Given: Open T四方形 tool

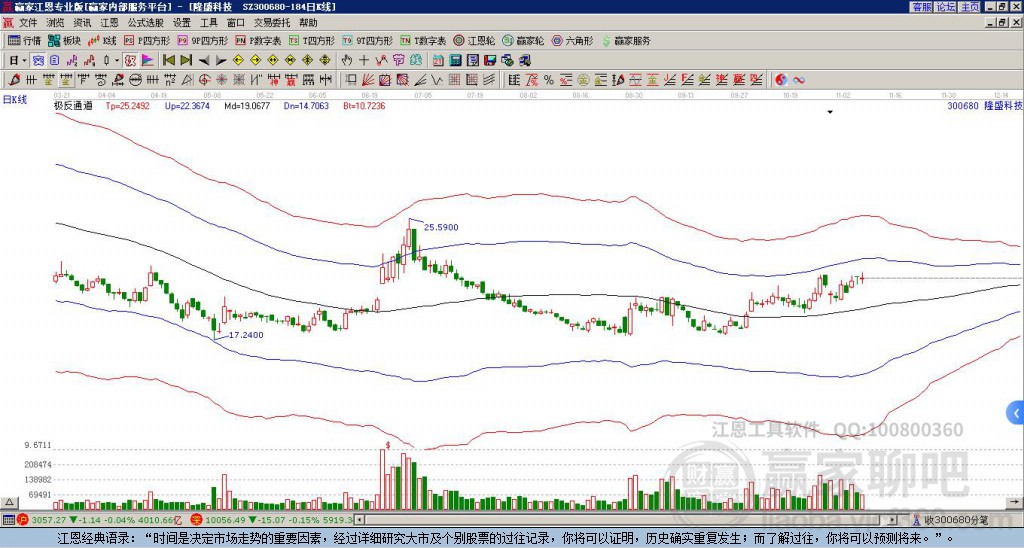Looking at the screenshot, I should click(312, 40).
